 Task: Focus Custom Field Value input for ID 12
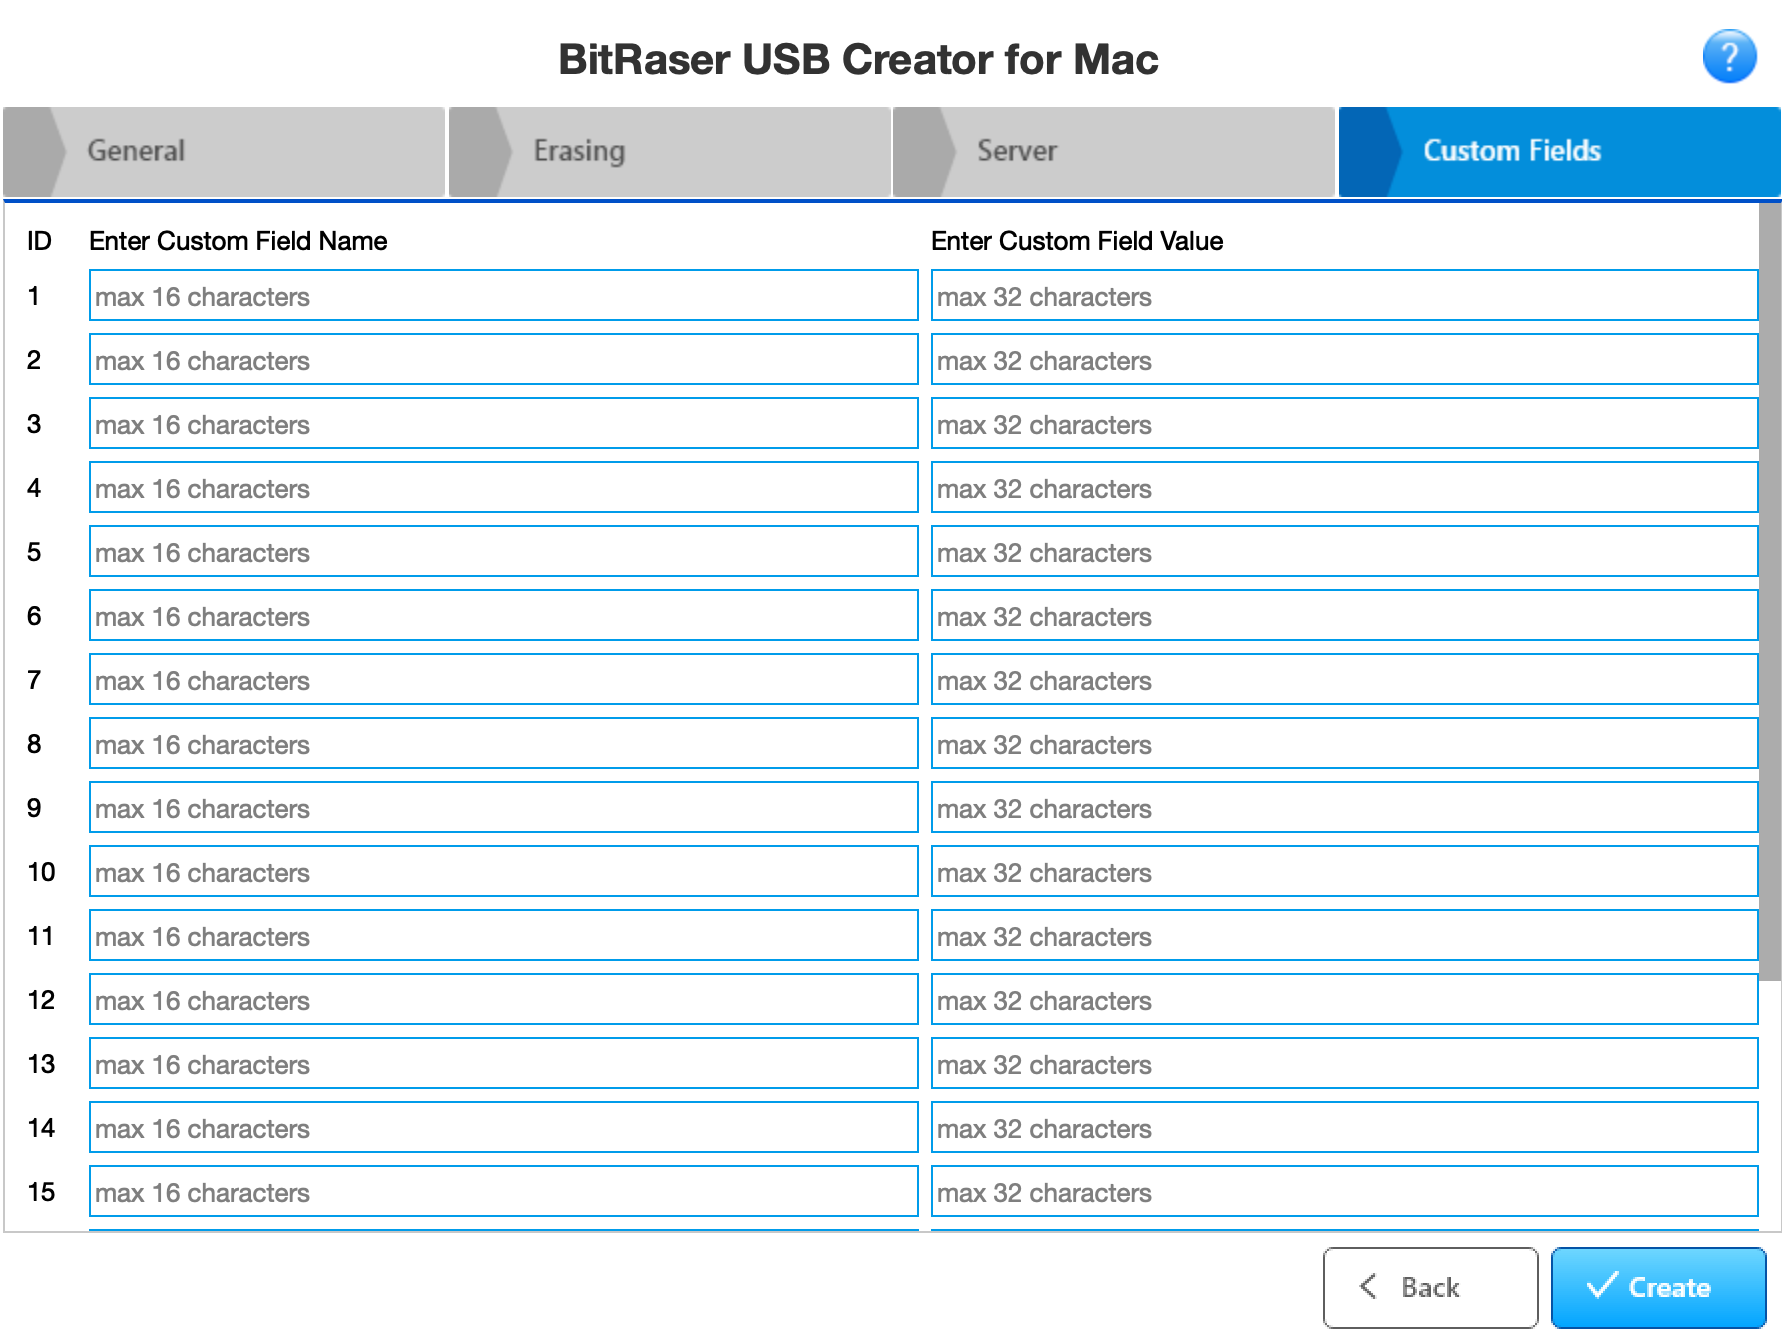coord(1344,999)
